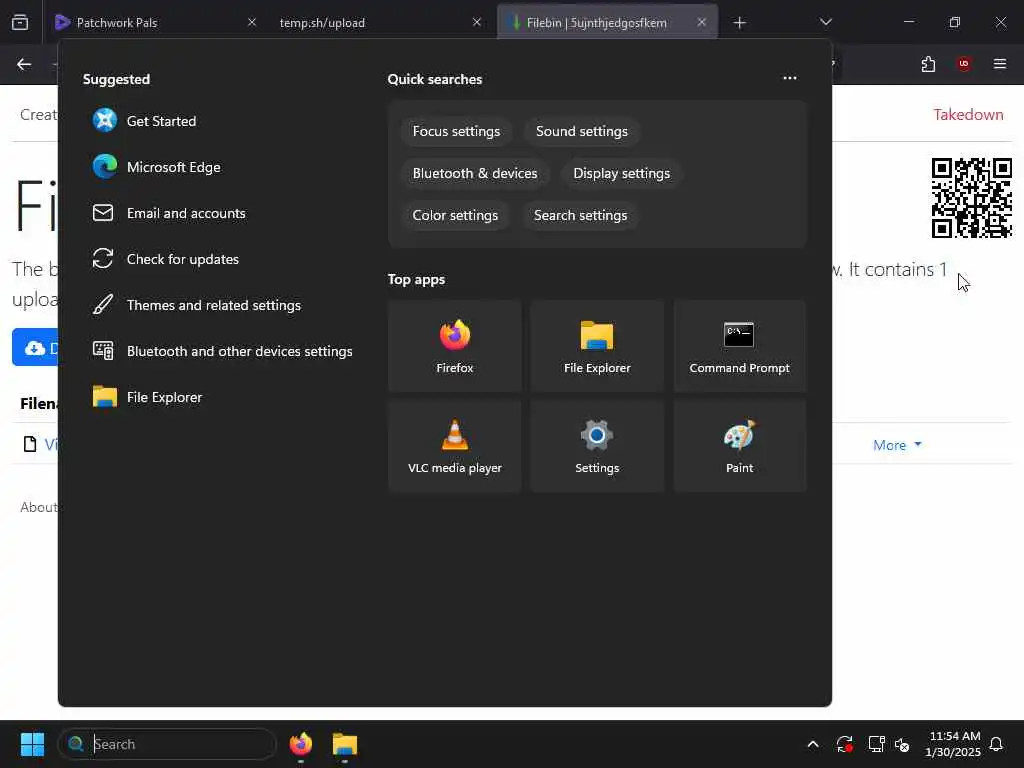Launch Paint from Top apps
The width and height of the screenshot is (1024, 768).
pyautogui.click(x=740, y=446)
